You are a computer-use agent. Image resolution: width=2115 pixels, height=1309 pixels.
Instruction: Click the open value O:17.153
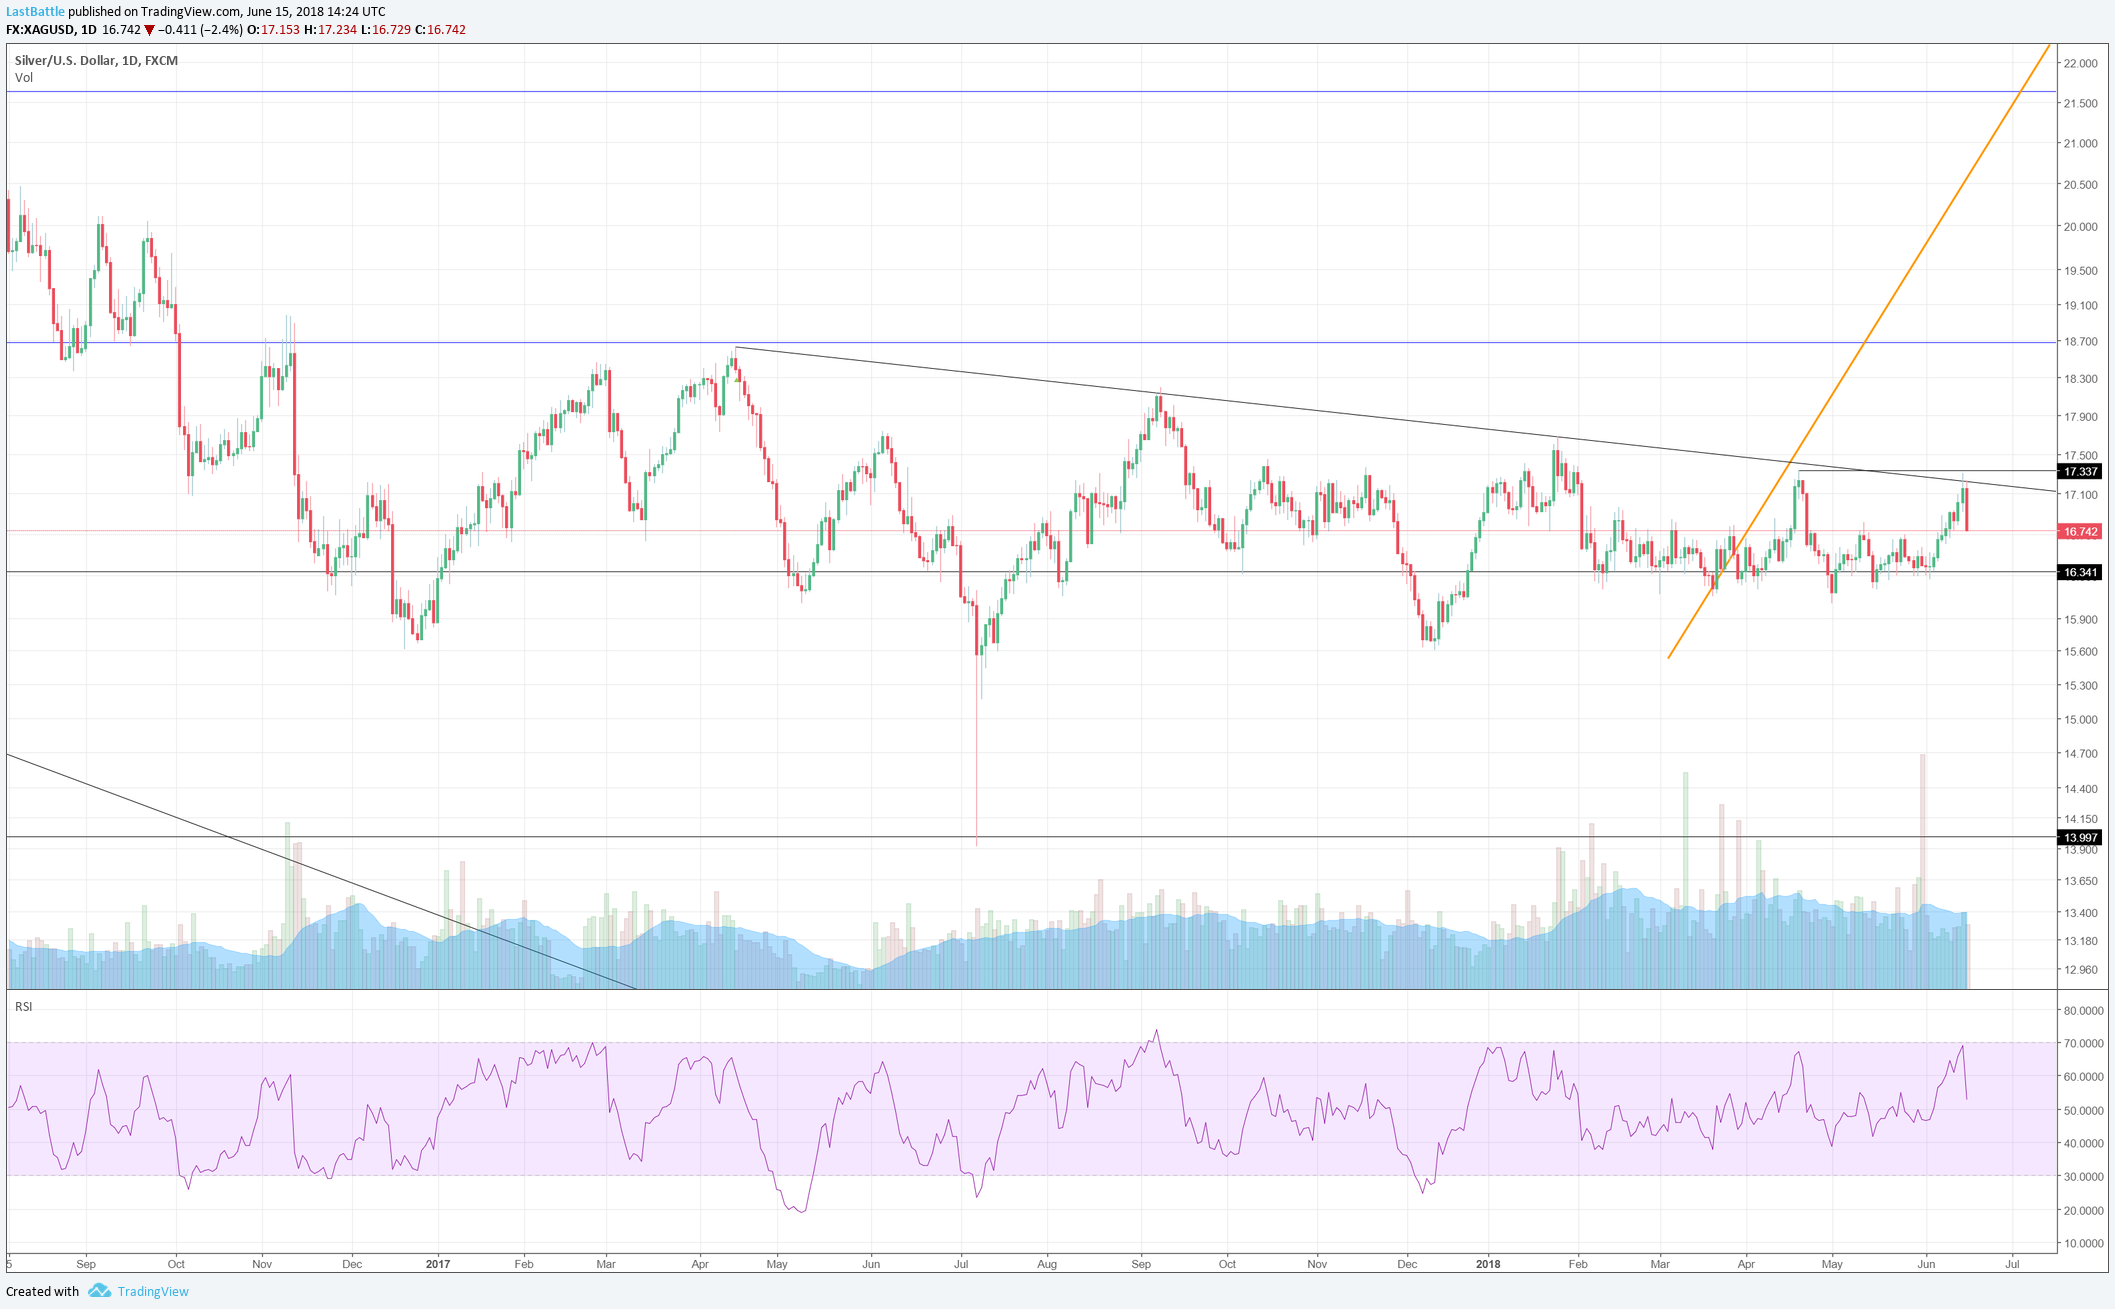[x=275, y=30]
